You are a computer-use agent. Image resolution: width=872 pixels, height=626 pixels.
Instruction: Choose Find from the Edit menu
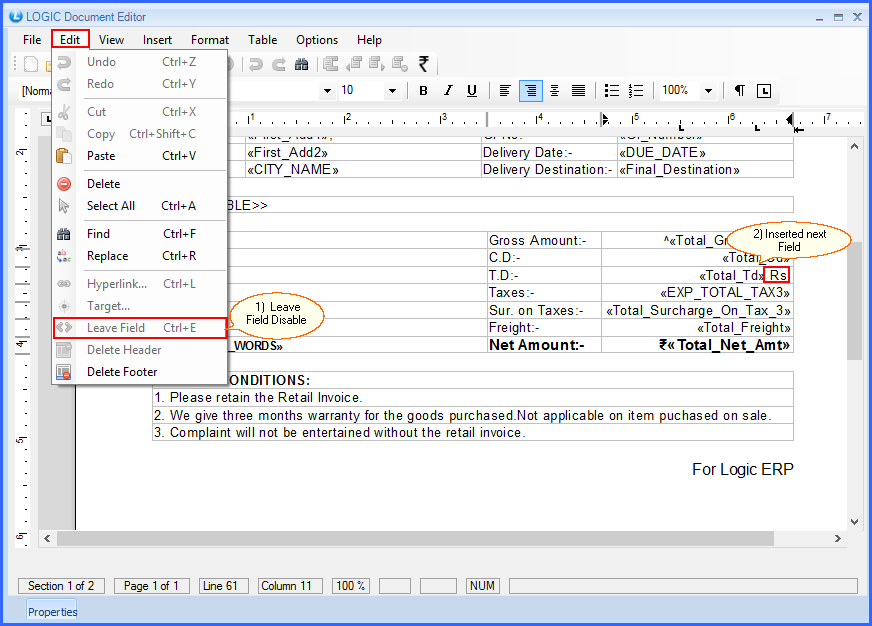click(x=140, y=234)
